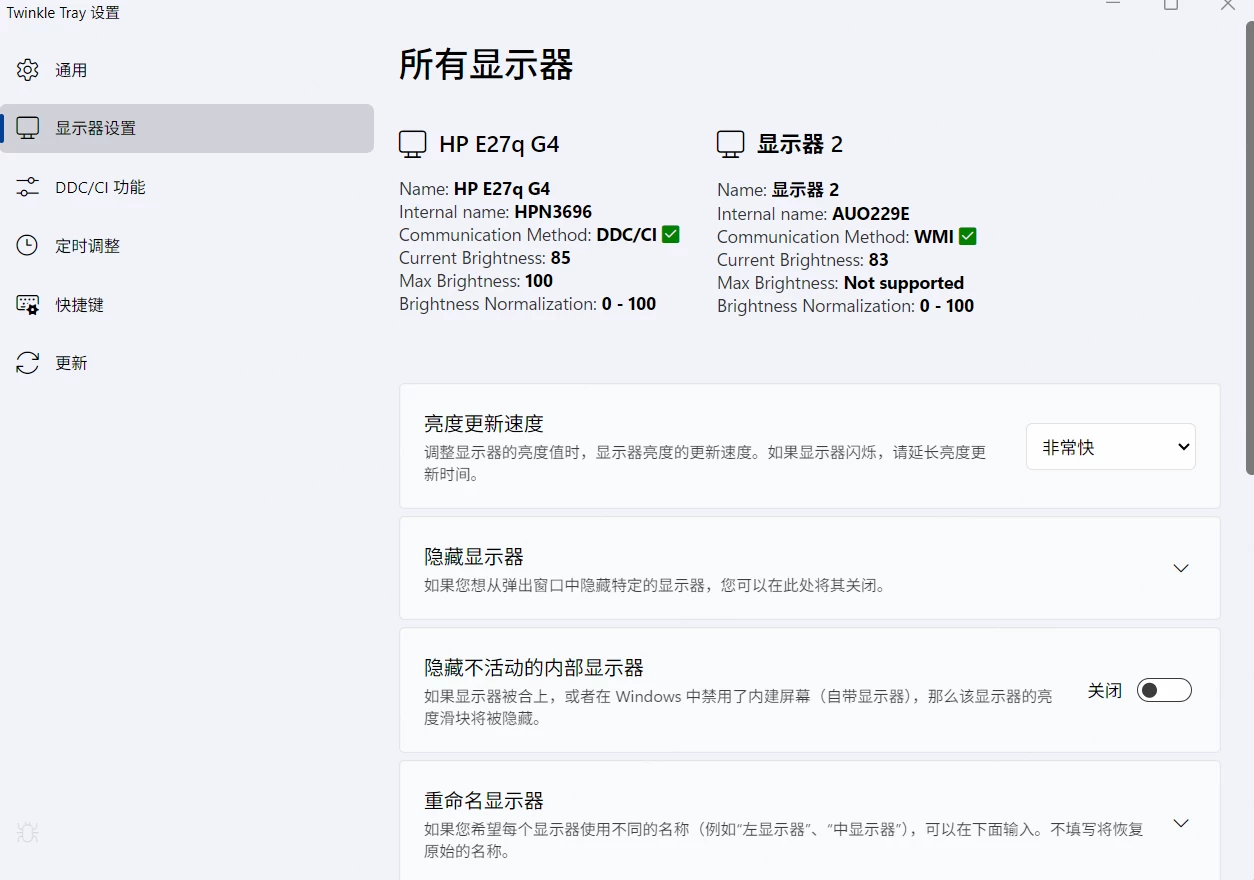Click the faded bug icon at sidebar bottom
Viewport: 1254px width, 880px height.
pos(28,832)
